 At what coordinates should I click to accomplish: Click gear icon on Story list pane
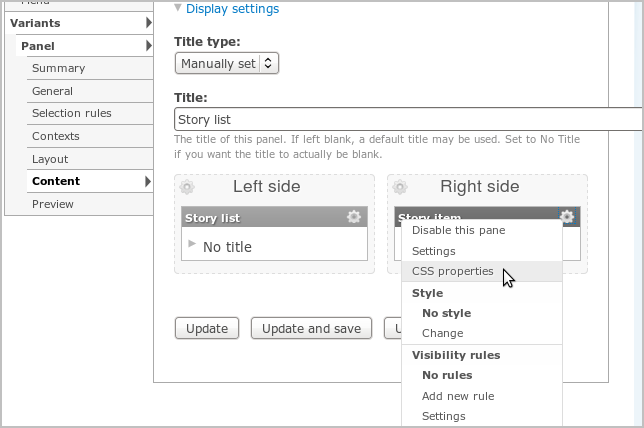tap(353, 217)
